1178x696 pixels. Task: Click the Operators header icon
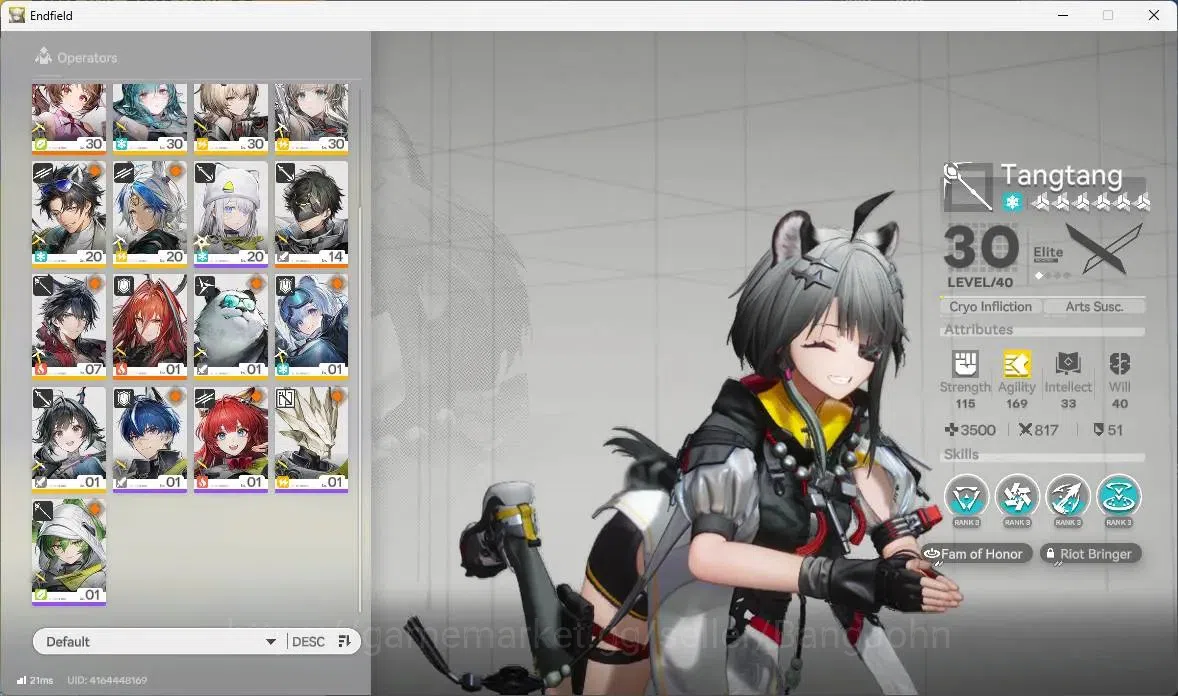(44, 56)
